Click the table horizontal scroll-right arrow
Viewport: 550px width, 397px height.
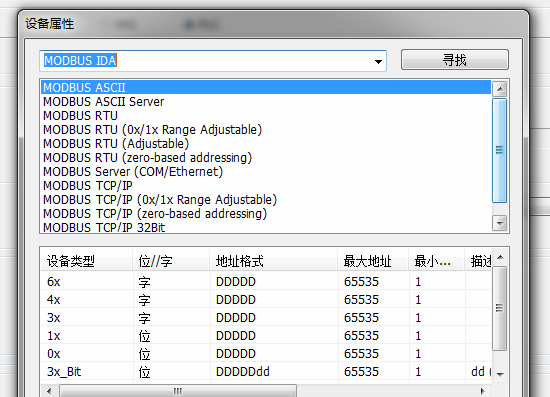coord(483,391)
